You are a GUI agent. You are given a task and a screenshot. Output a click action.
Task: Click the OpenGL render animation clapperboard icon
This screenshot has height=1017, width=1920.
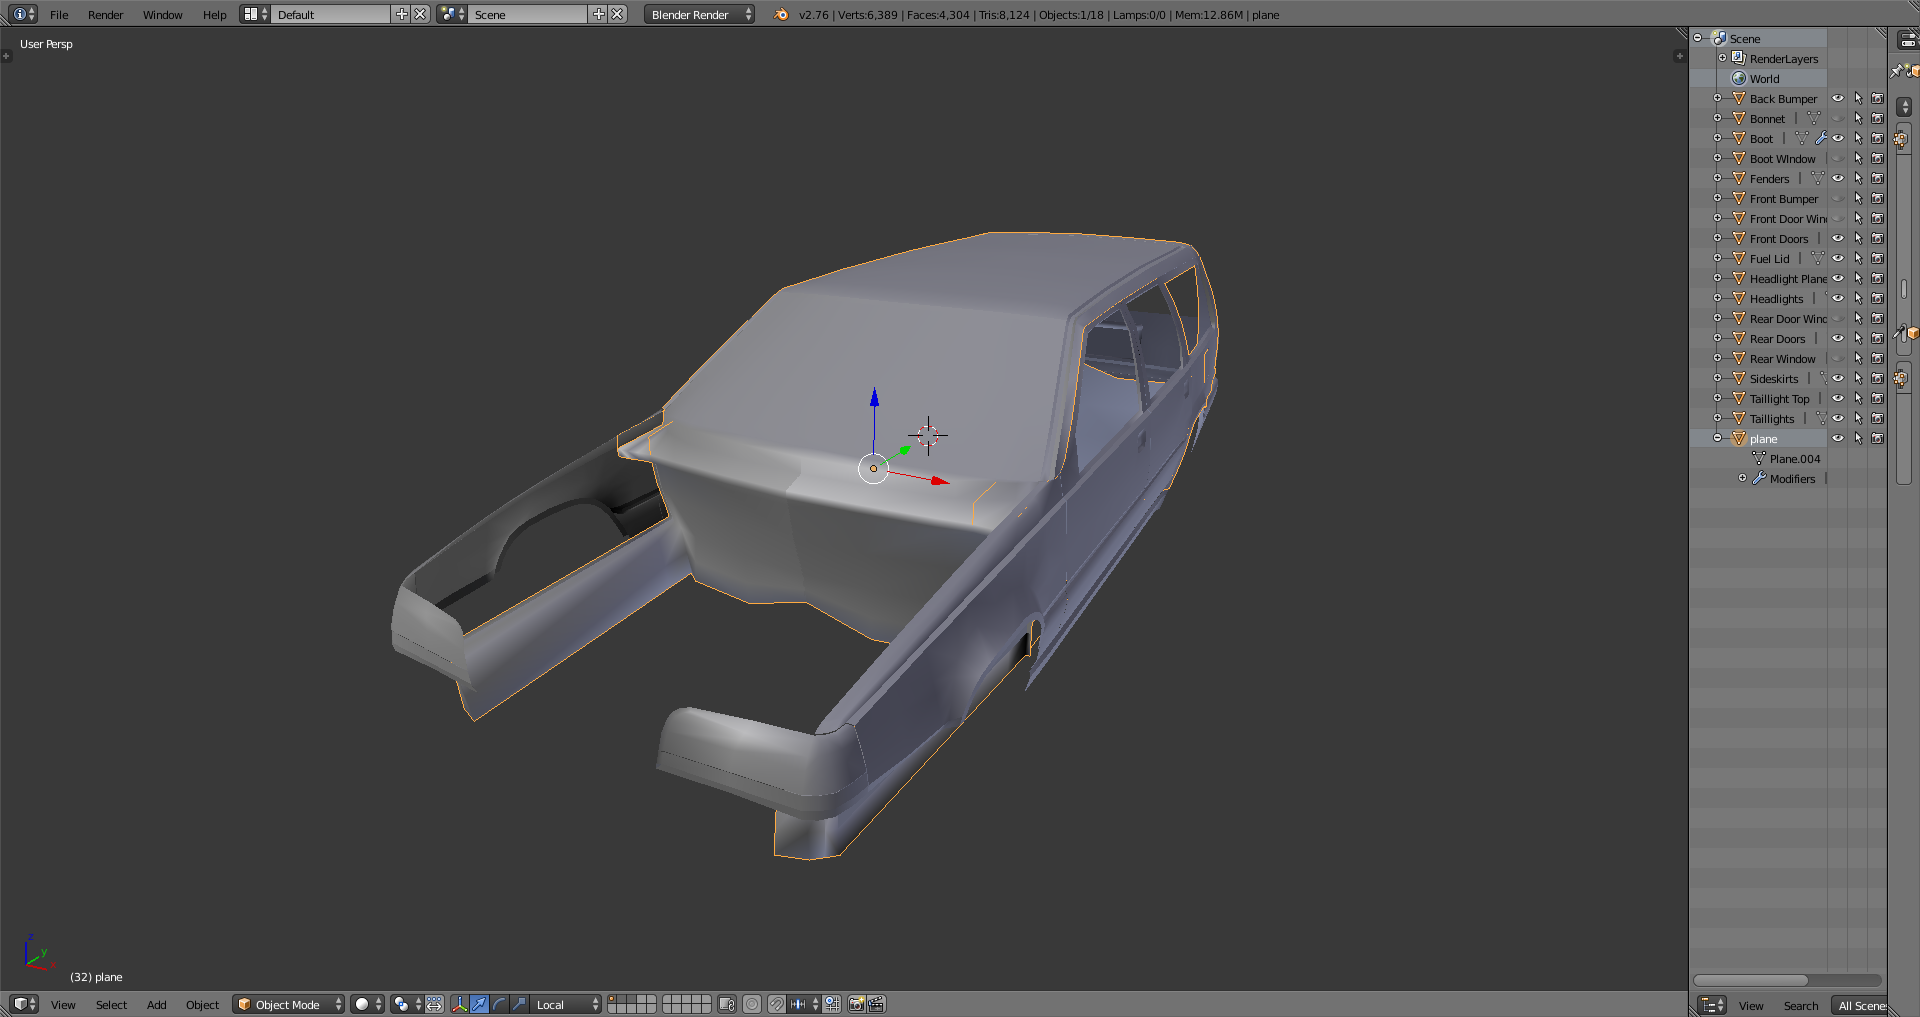pos(876,1004)
